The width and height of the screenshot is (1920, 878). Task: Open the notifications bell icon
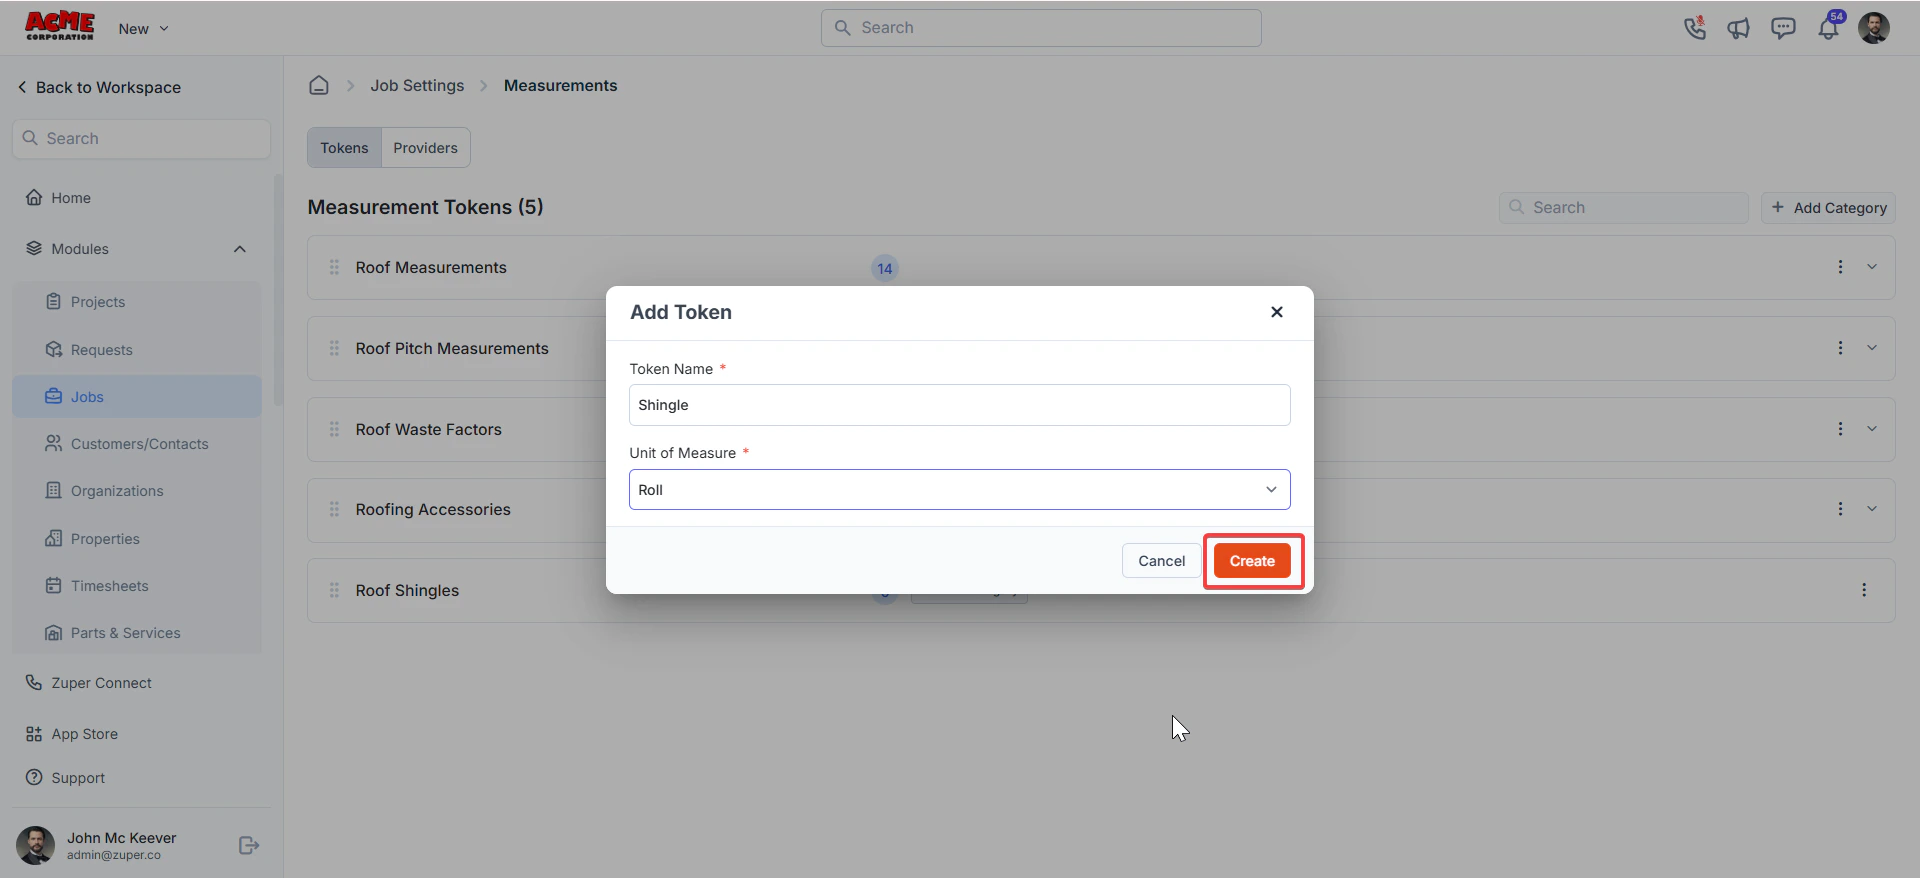pyautogui.click(x=1828, y=28)
